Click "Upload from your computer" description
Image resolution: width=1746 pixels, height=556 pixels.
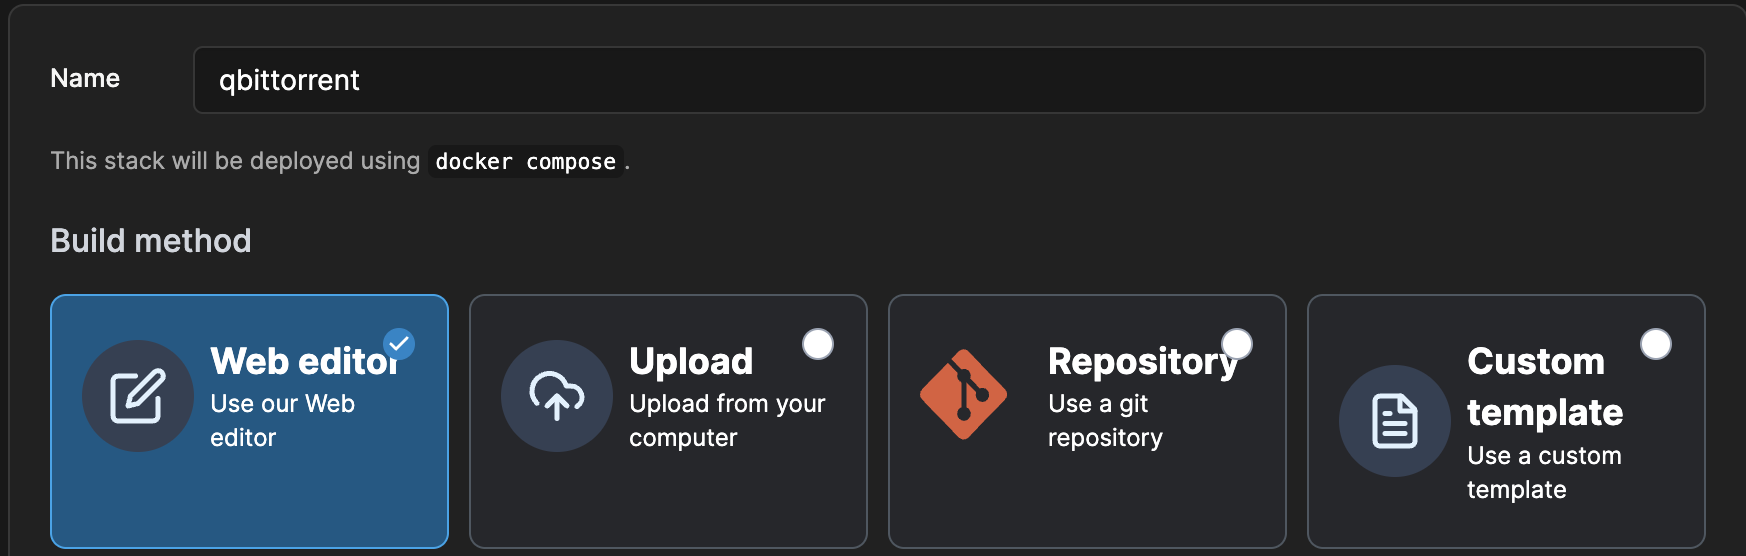click(x=727, y=421)
